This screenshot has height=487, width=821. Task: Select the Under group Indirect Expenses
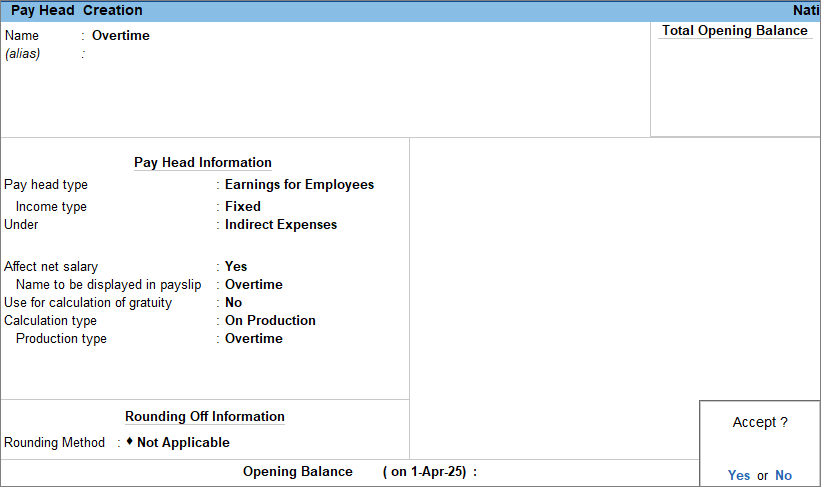point(281,224)
